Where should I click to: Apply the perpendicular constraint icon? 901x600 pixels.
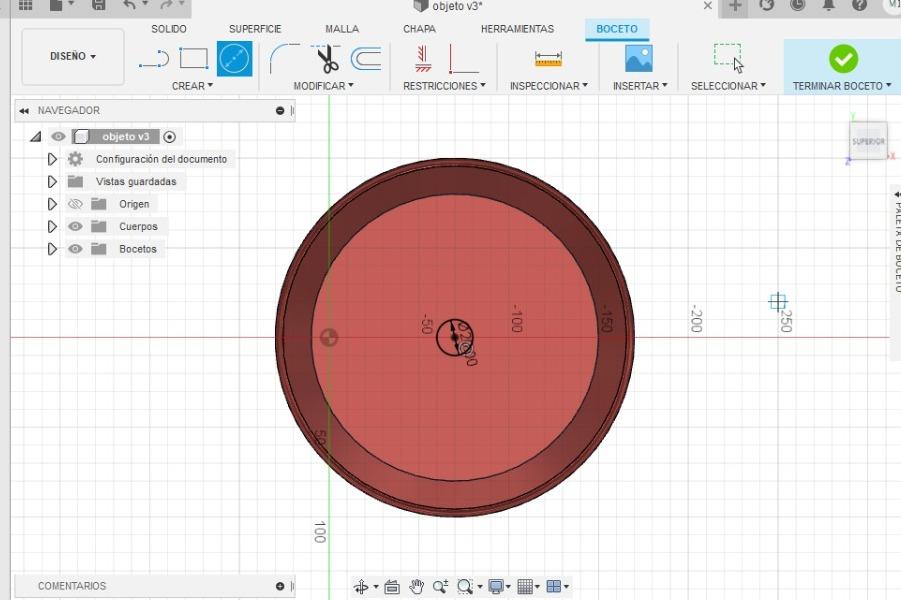coord(464,59)
